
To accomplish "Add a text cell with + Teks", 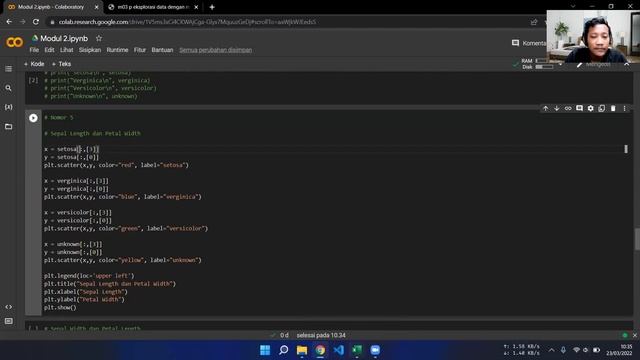I will (x=61, y=64).
